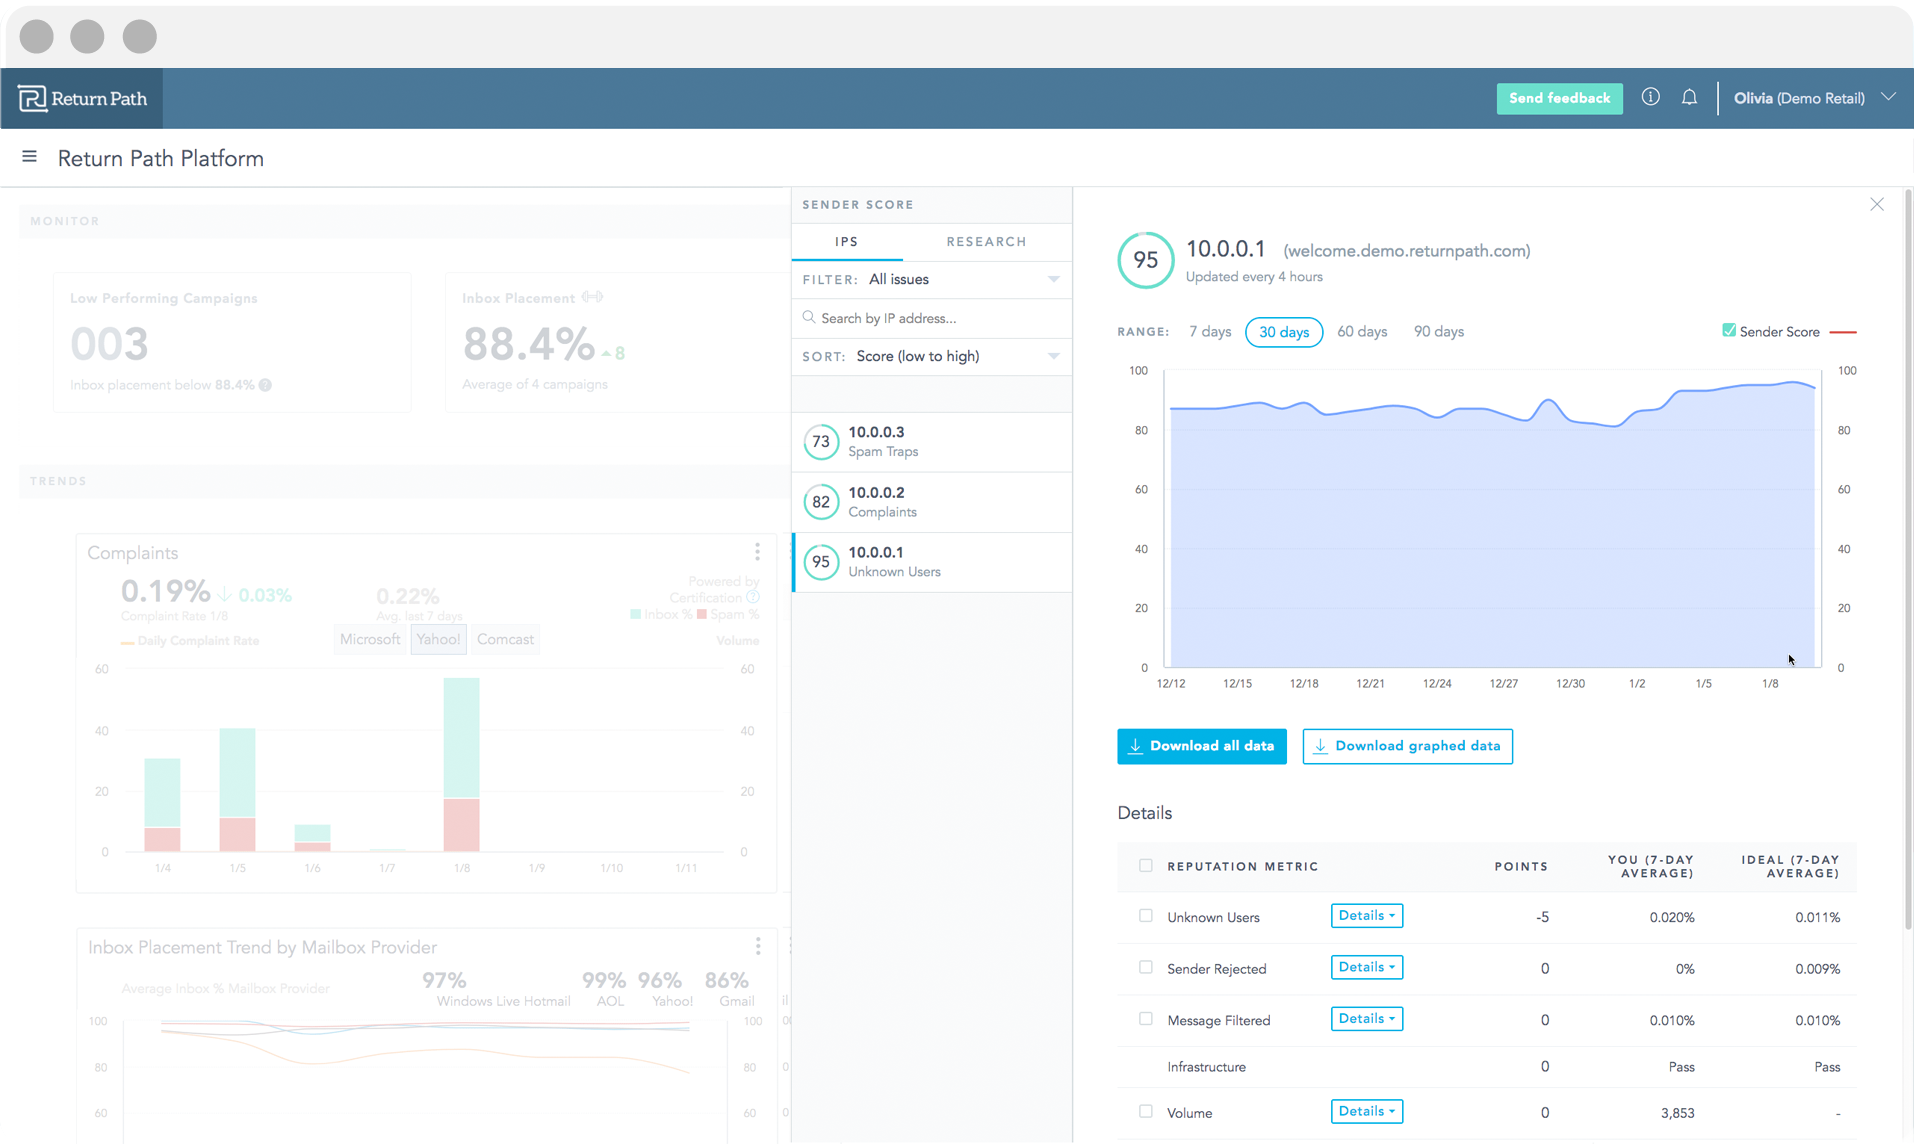Select IP 10.0.0.2 Complaints row
Image resolution: width=1920 pixels, height=1148 pixels.
click(x=931, y=502)
